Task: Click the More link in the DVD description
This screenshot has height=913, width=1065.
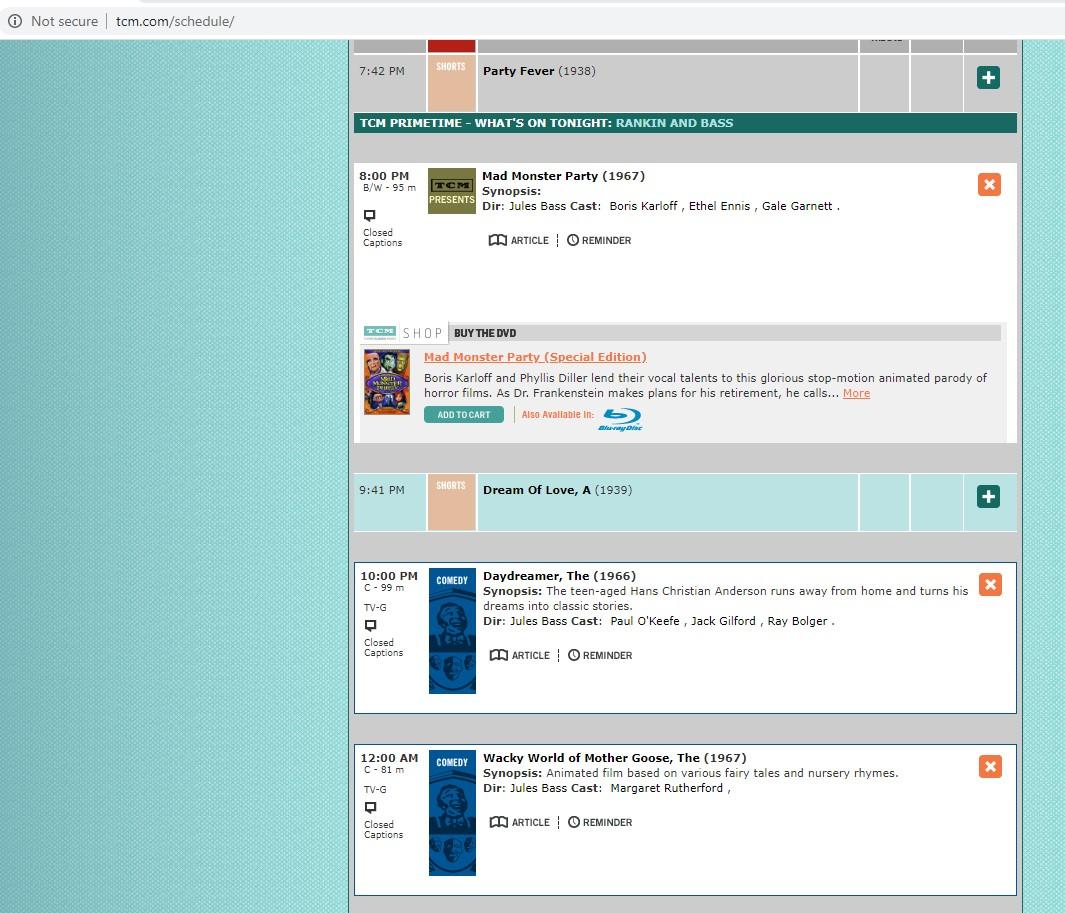Action: pyautogui.click(x=856, y=393)
